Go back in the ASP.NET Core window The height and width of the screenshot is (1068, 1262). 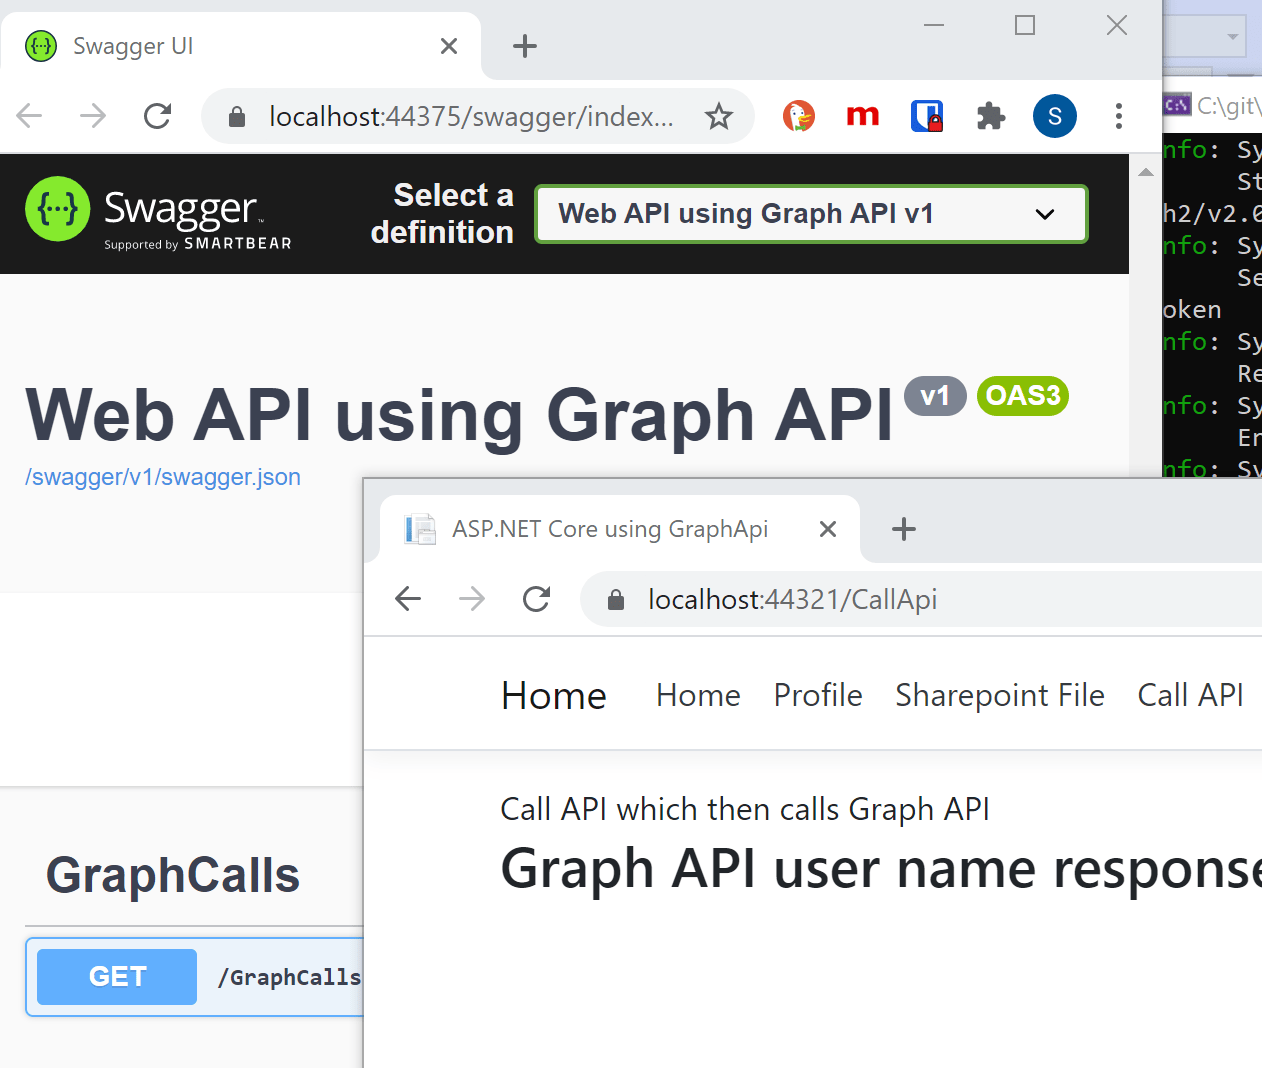[408, 599]
